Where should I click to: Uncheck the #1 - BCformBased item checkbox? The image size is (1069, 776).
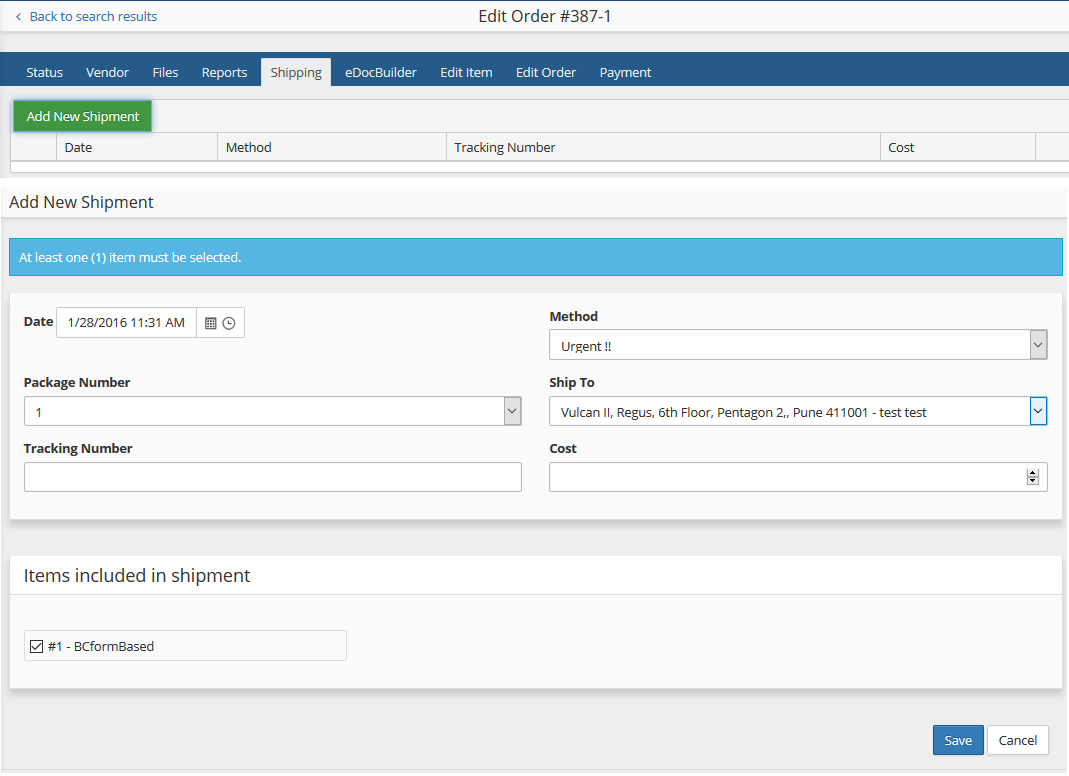[37, 646]
